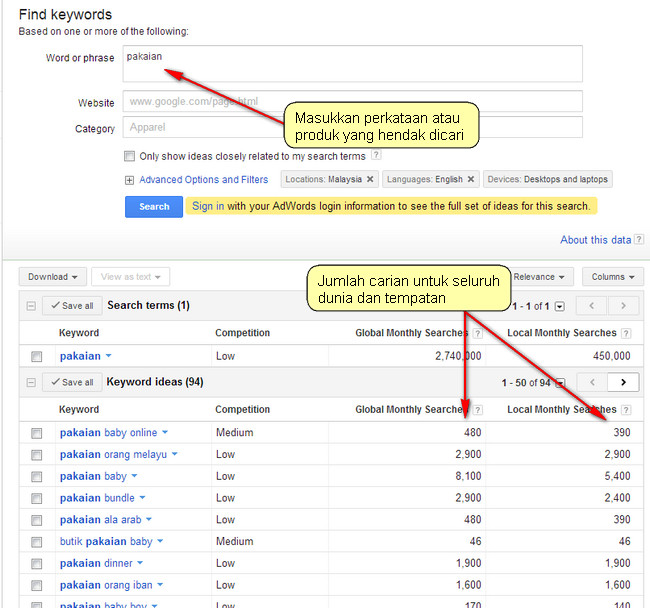
Task: Go to next page of keyword ideas
Action: point(623,382)
